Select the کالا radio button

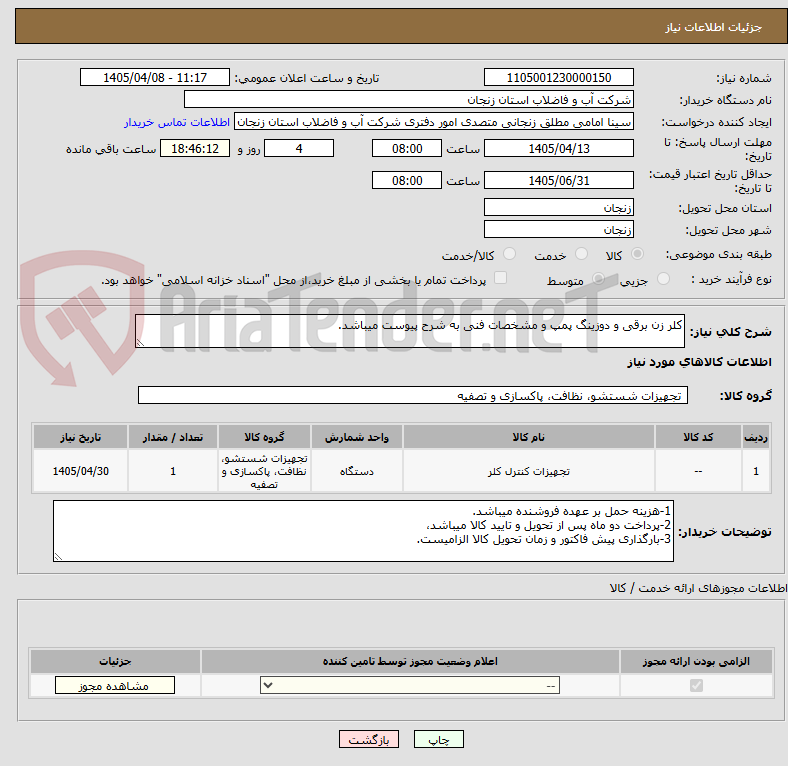click(637, 254)
